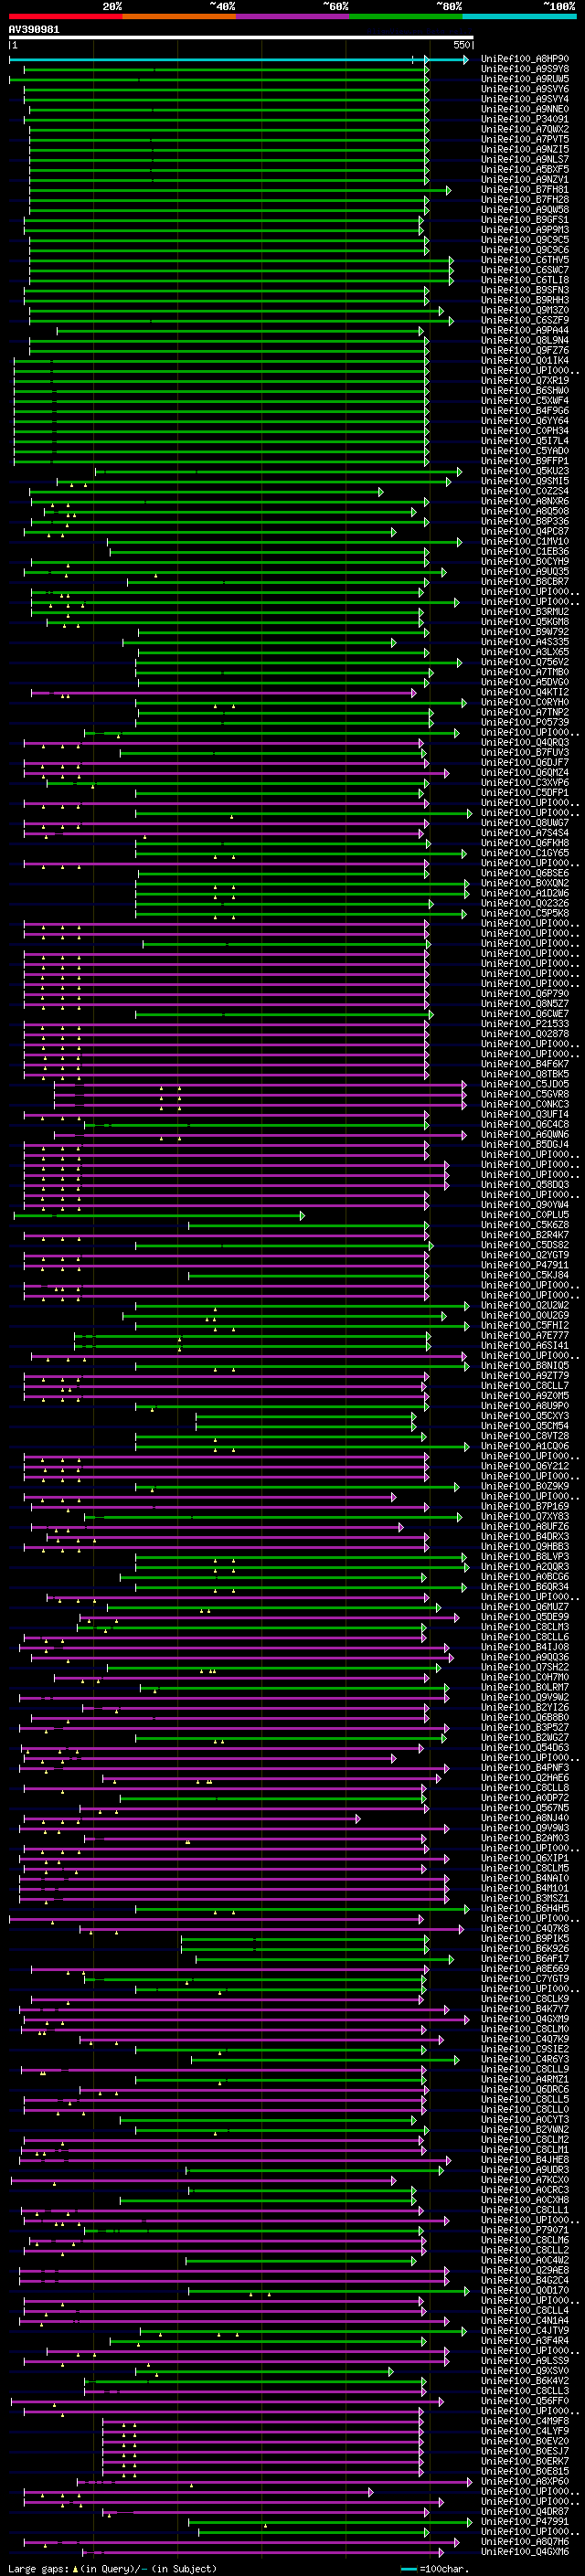
Task: Click the red 20% identity legend segment
Action: (x=66, y=17)
